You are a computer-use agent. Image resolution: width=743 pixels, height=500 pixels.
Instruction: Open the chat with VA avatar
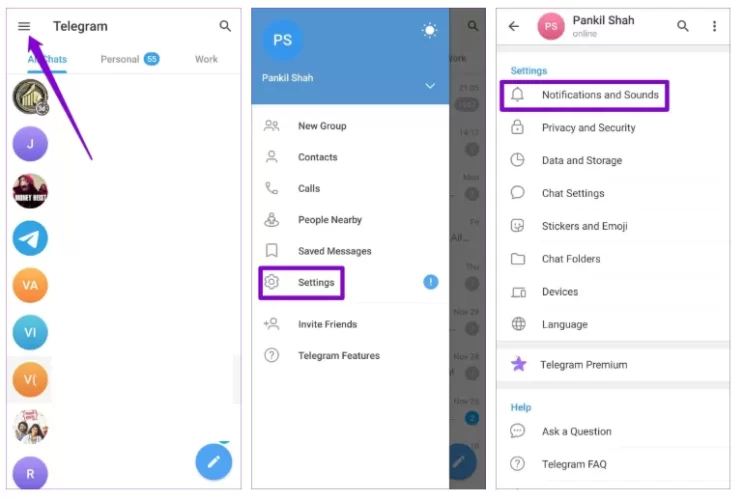(x=30, y=285)
